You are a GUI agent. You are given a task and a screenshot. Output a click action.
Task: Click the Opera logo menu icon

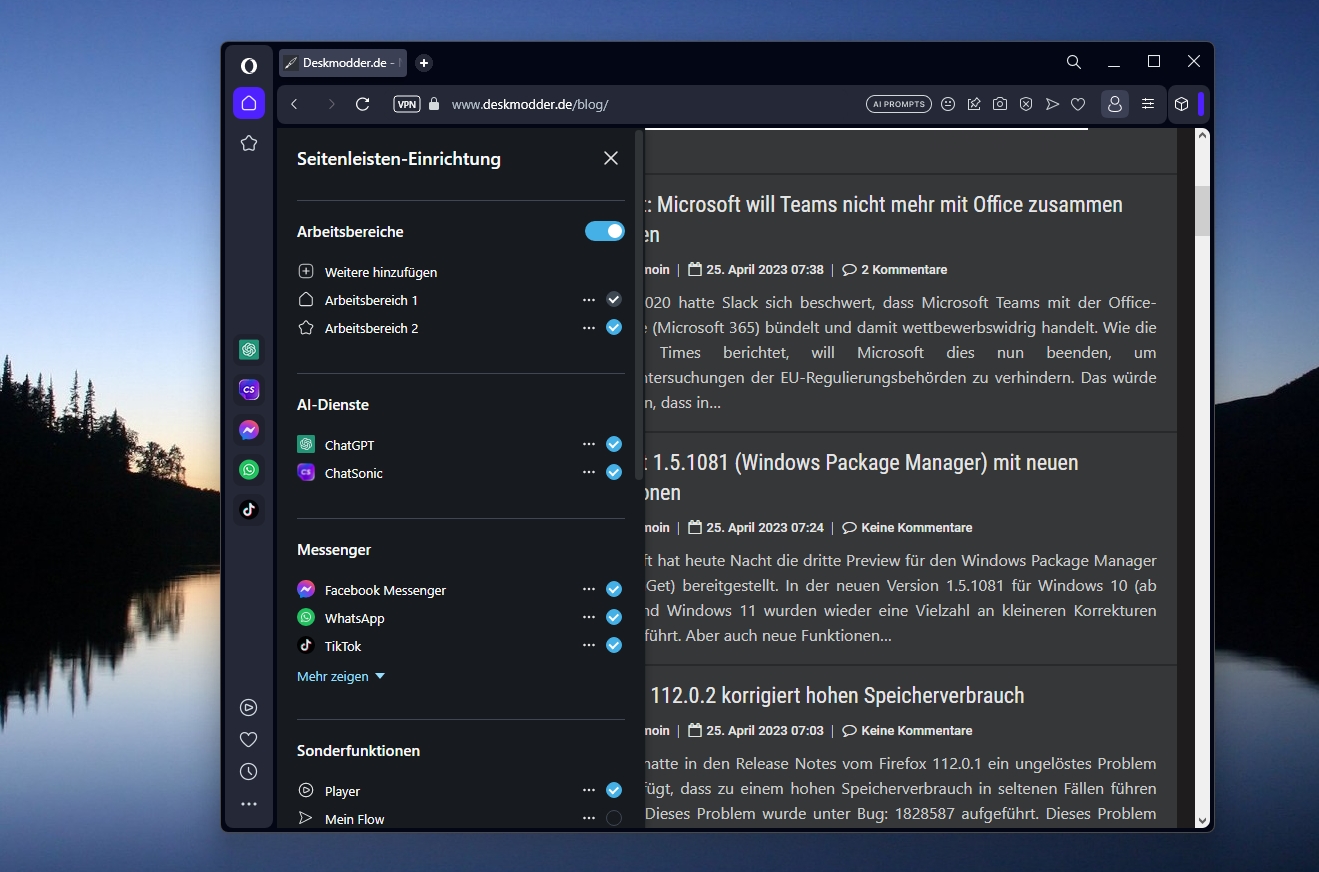tap(249, 66)
